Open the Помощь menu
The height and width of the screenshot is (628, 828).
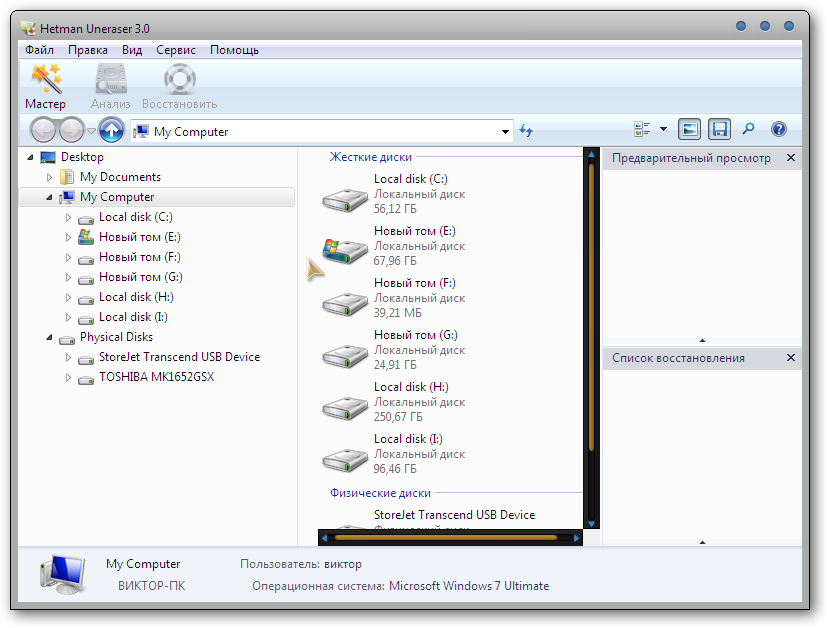click(234, 50)
